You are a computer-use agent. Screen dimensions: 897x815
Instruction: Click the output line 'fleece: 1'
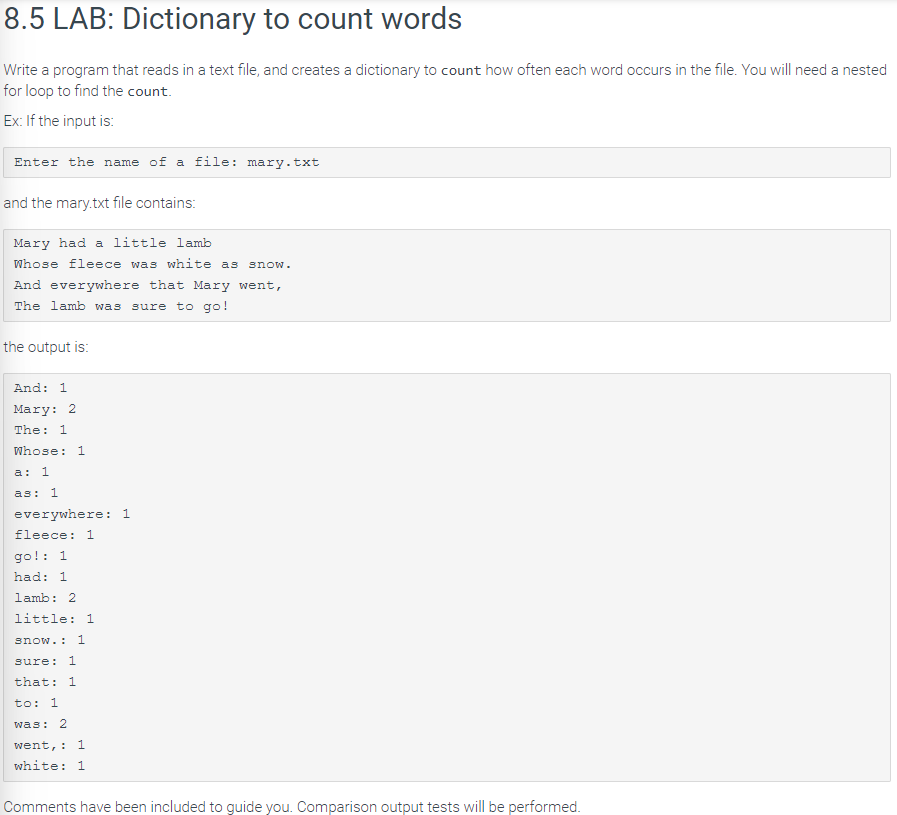[54, 535]
